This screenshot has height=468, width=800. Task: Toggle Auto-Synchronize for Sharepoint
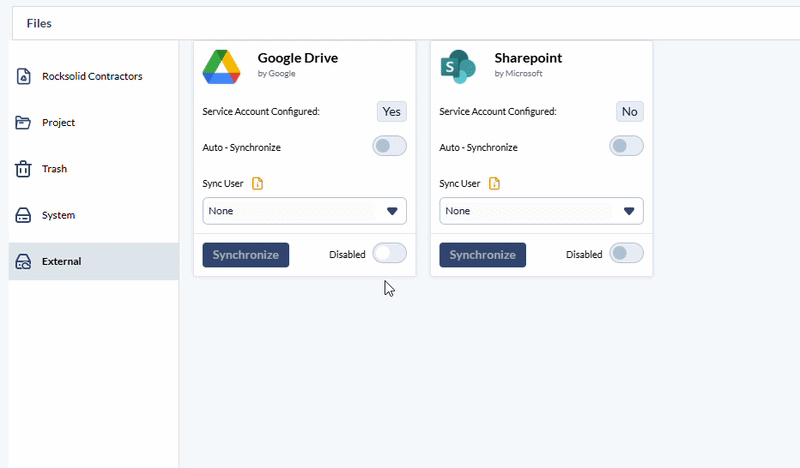626,146
